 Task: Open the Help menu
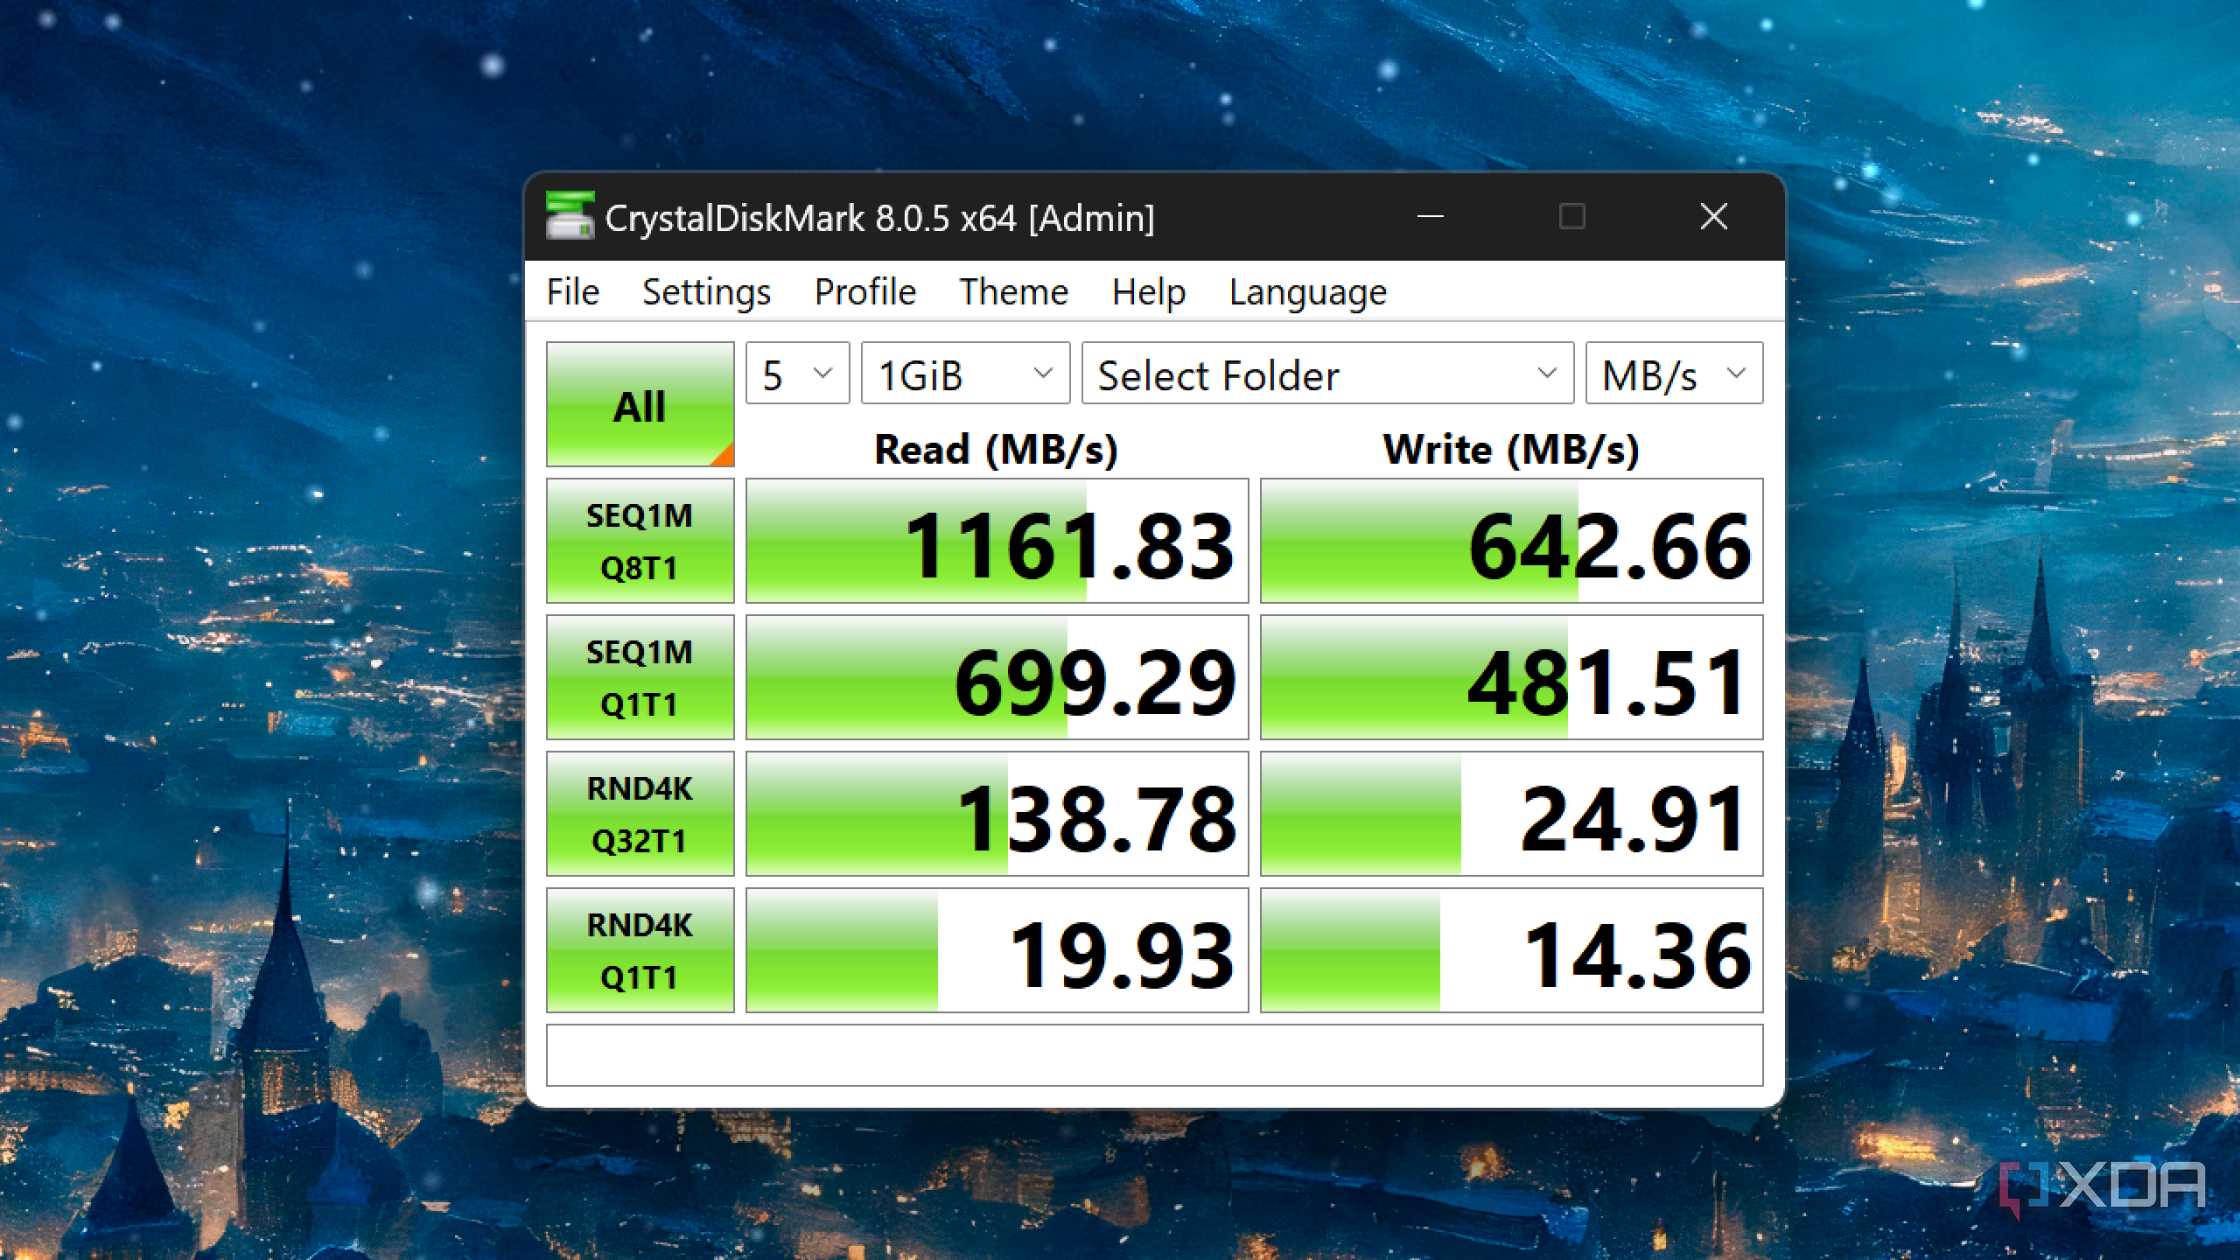1148,292
